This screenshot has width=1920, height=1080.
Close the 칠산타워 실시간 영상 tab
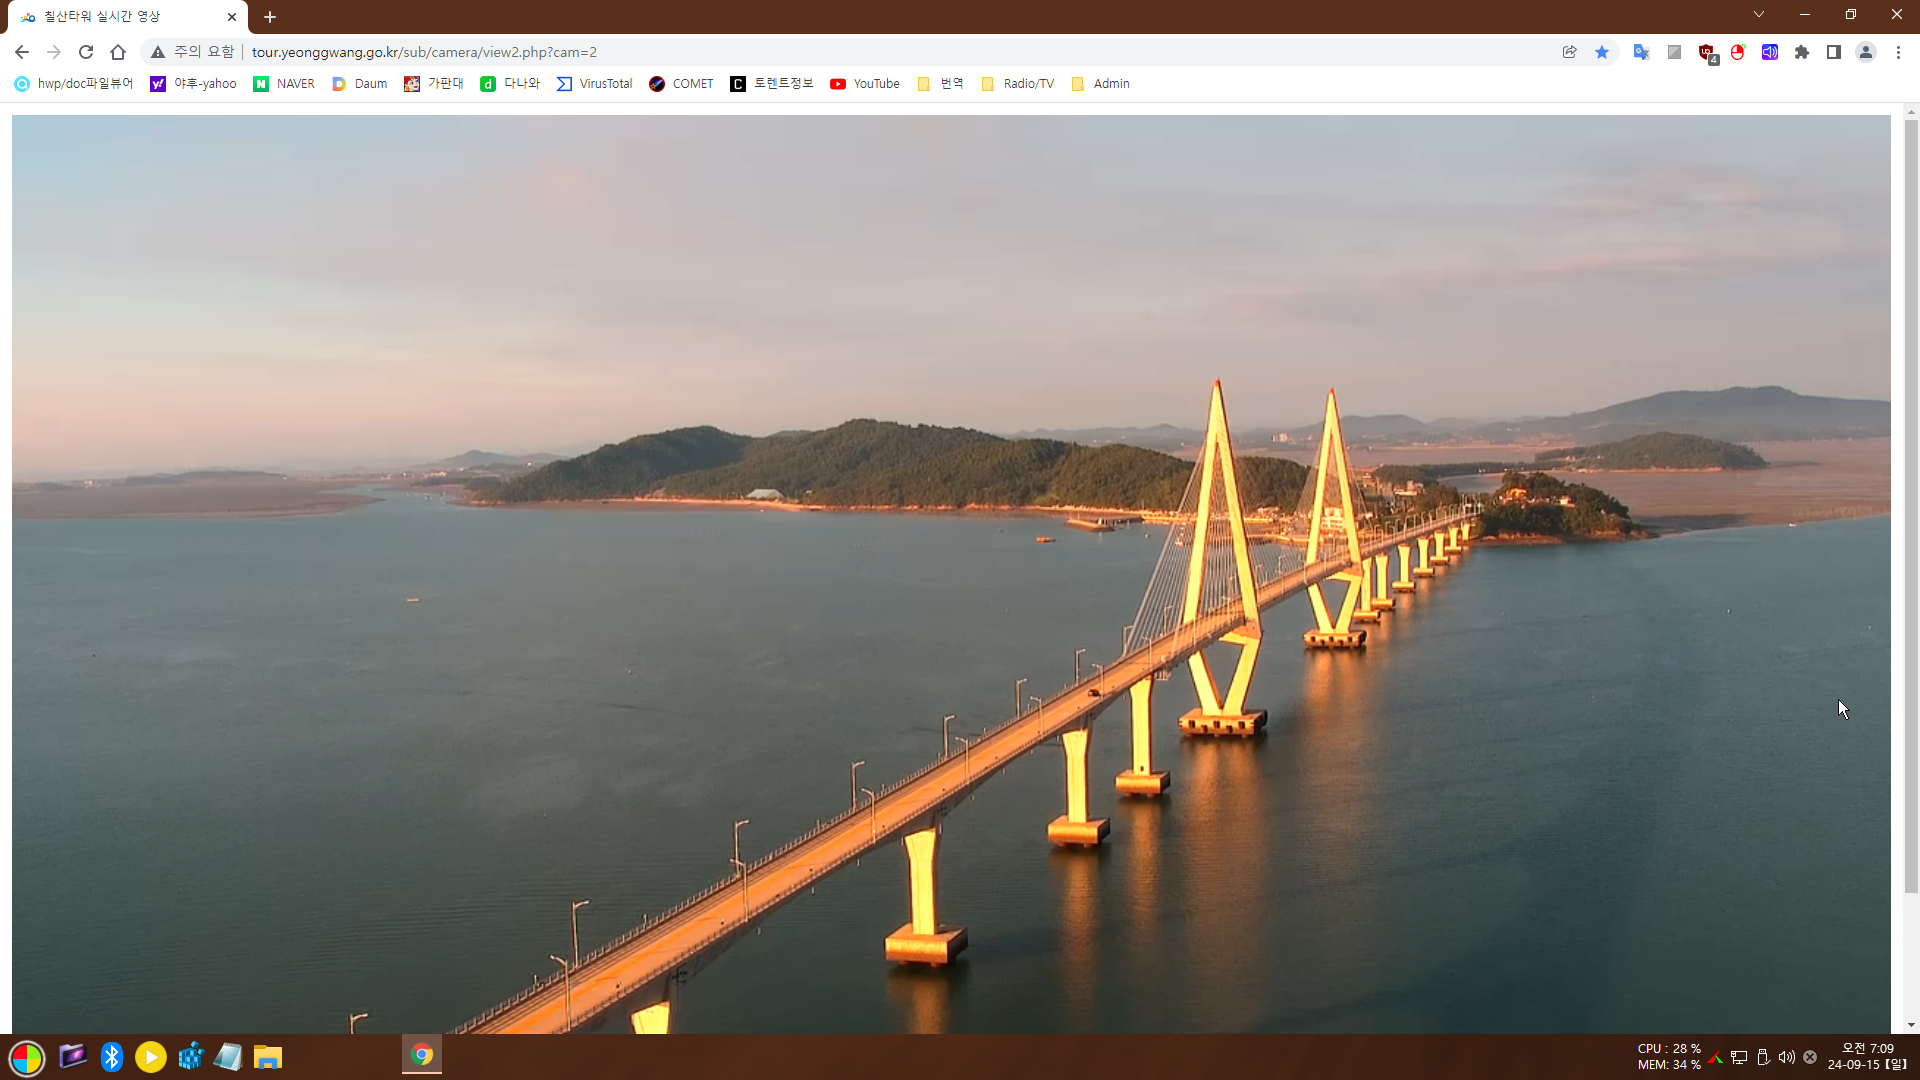tap(232, 17)
